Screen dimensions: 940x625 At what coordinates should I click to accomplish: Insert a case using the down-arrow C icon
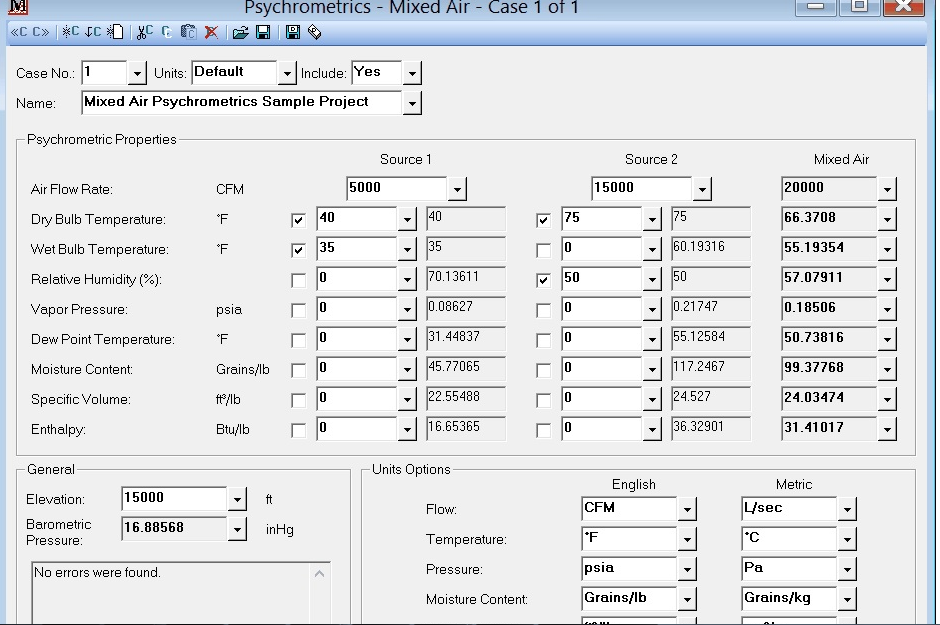(x=93, y=32)
